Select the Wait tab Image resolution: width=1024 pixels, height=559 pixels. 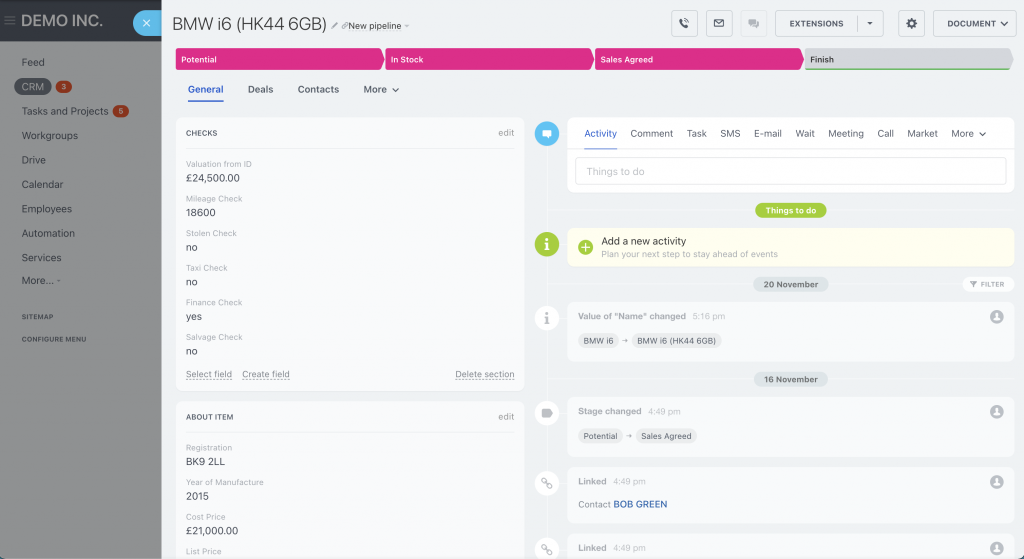805,133
